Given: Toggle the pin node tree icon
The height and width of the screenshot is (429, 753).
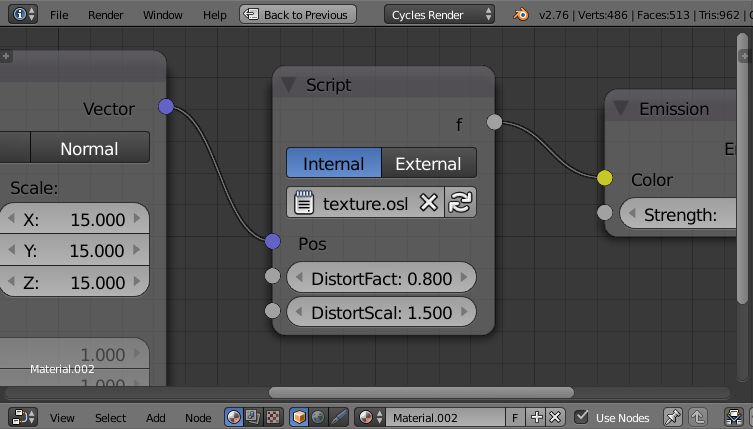Looking at the screenshot, I should (673, 417).
